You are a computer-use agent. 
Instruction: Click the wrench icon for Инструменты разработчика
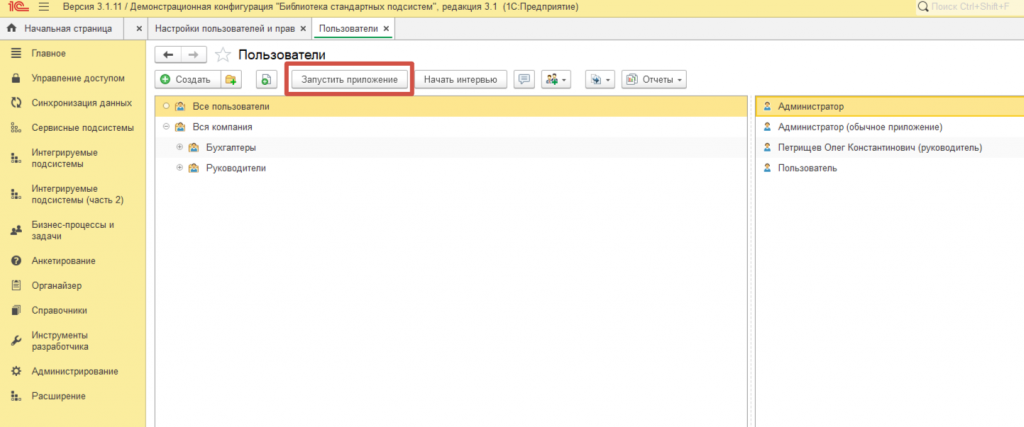click(17, 341)
